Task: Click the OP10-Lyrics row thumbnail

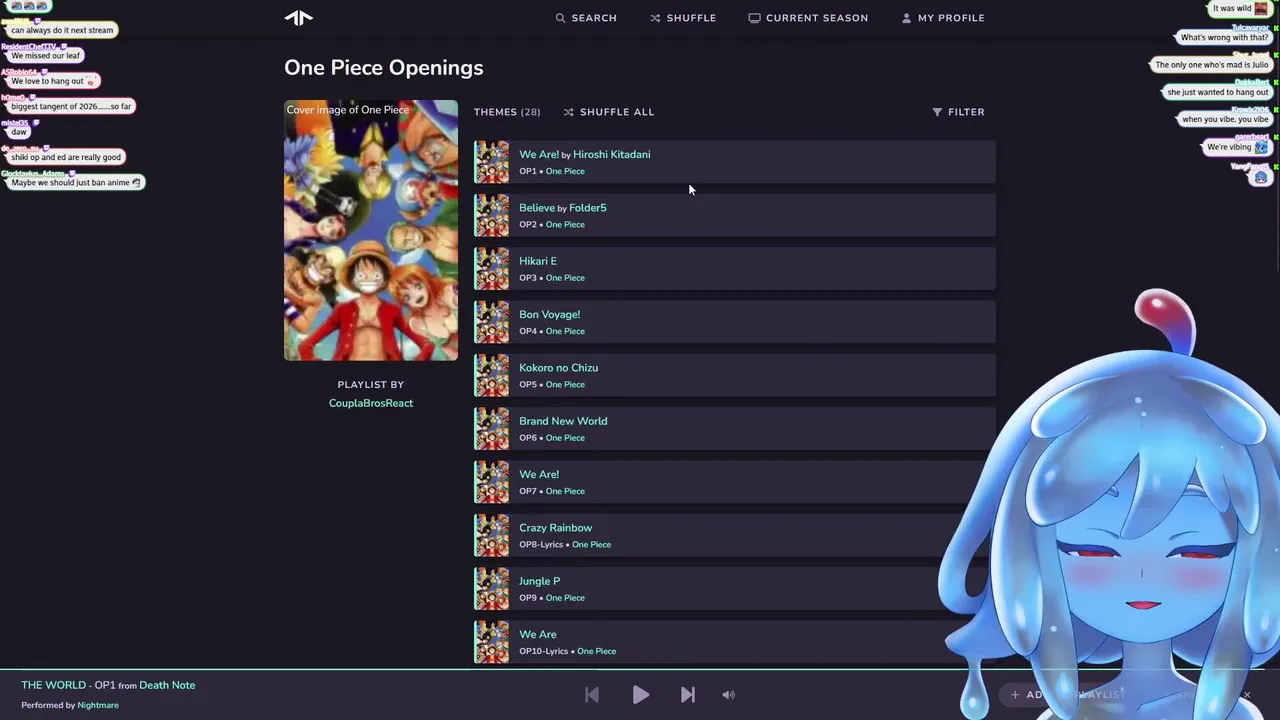Action: 491,642
